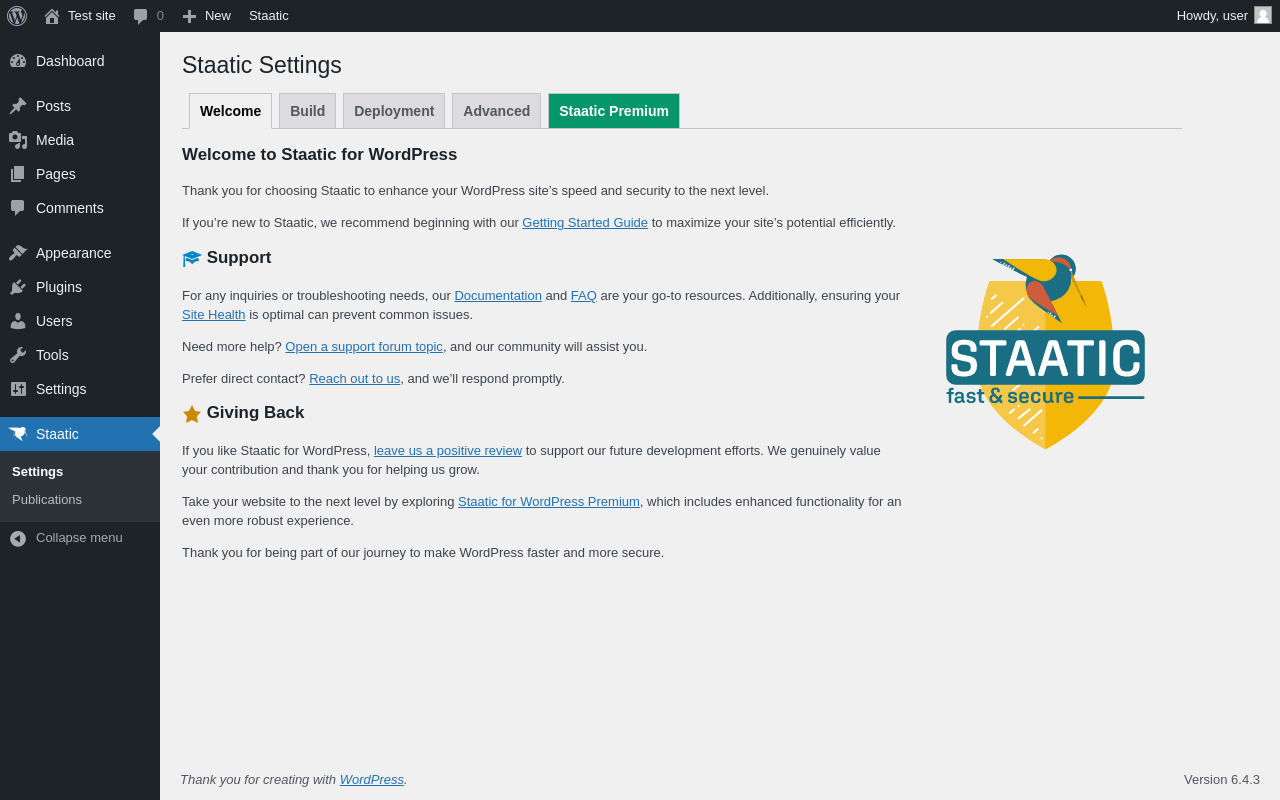Switch to the Build tab
This screenshot has width=1280, height=800.
click(307, 111)
